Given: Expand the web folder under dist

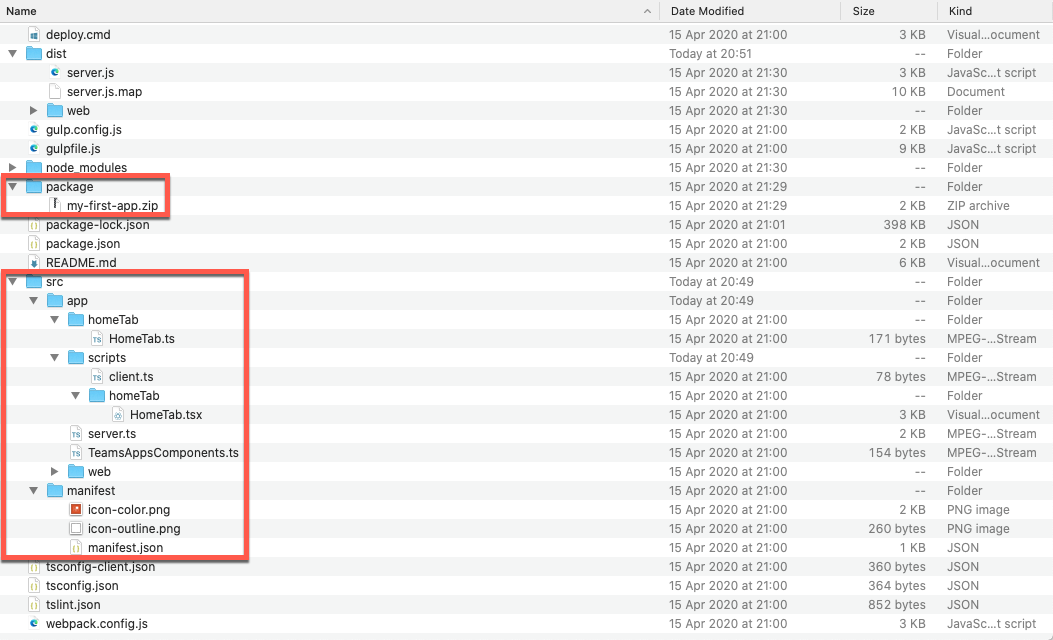Looking at the screenshot, I should click(34, 111).
